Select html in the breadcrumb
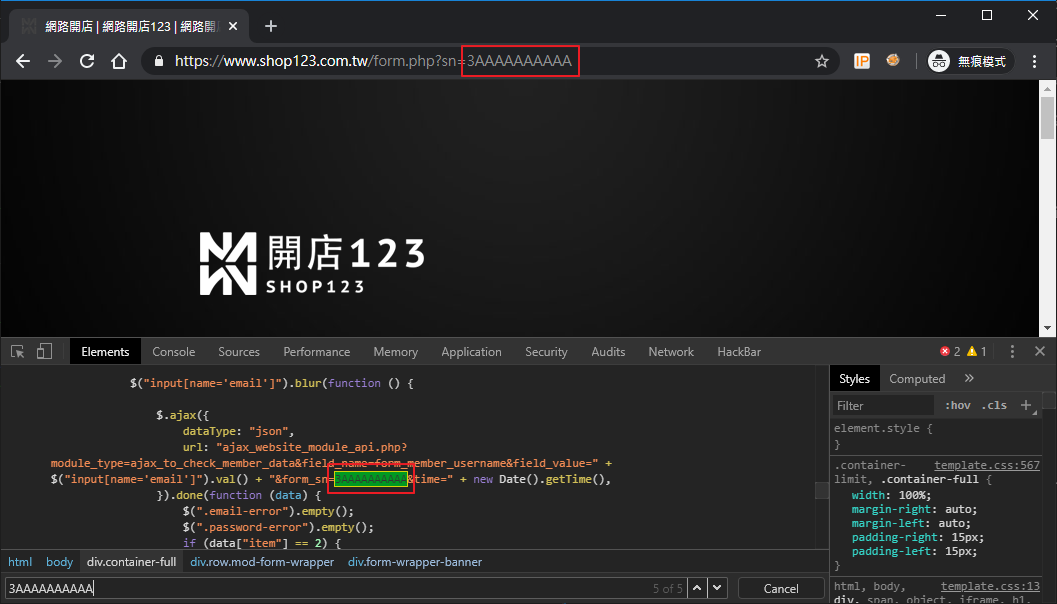The image size is (1057, 604). pos(20,562)
